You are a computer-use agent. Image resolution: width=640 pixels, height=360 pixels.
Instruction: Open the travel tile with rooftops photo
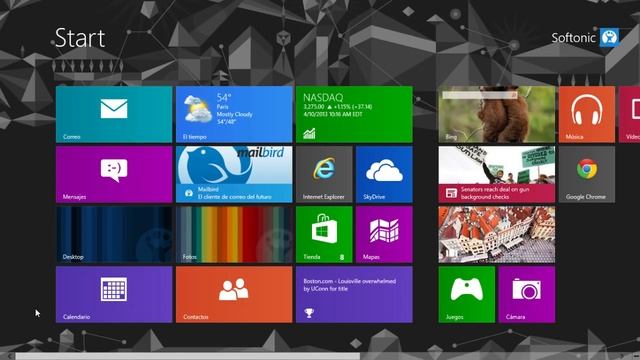[x=497, y=234]
